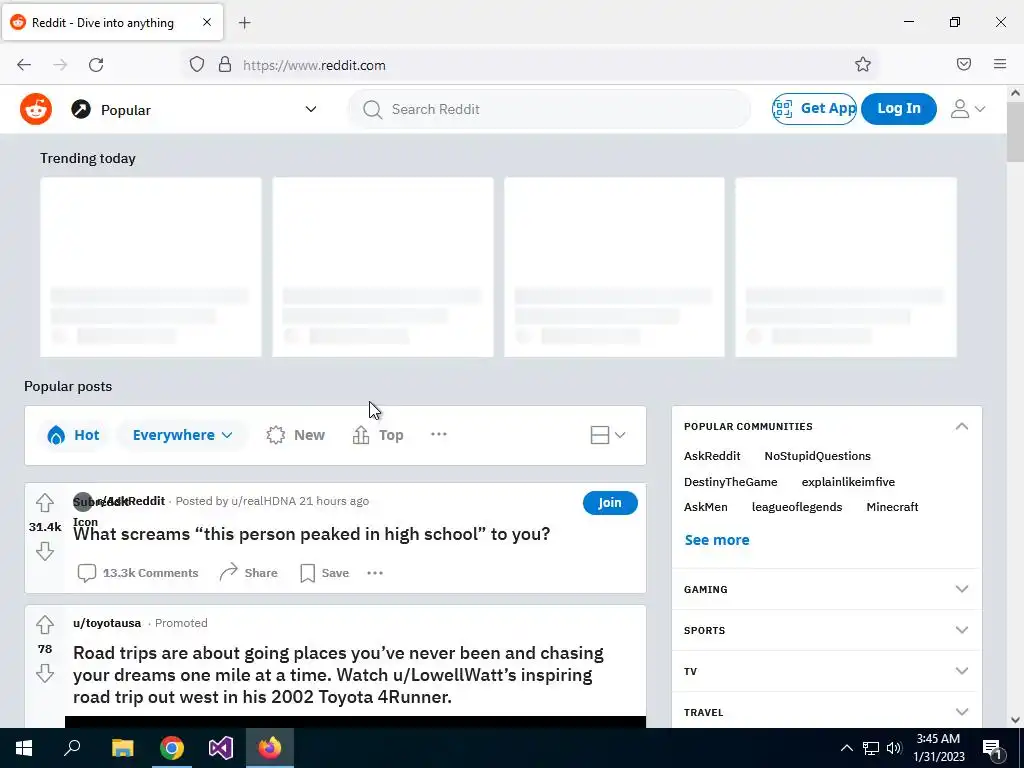This screenshot has width=1024, height=768.
Task: Expand the Gaming category
Action: tap(826, 589)
